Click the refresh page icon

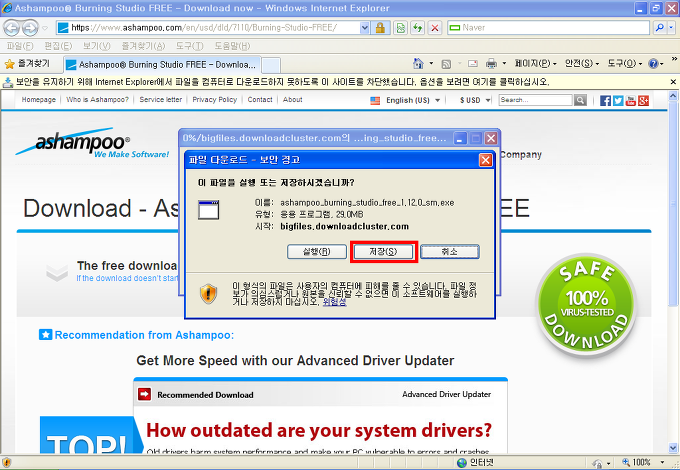pos(418,28)
